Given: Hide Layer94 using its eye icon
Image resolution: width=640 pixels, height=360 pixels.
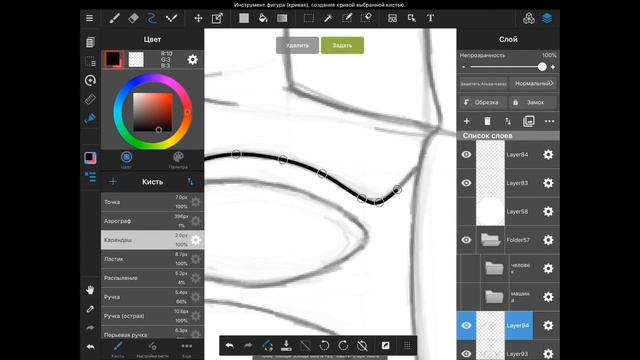Looking at the screenshot, I should (466, 325).
